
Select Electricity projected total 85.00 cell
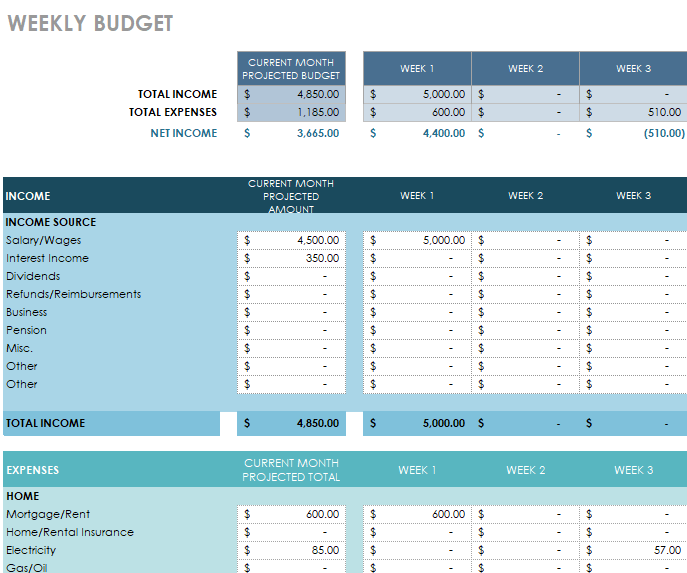coord(292,550)
